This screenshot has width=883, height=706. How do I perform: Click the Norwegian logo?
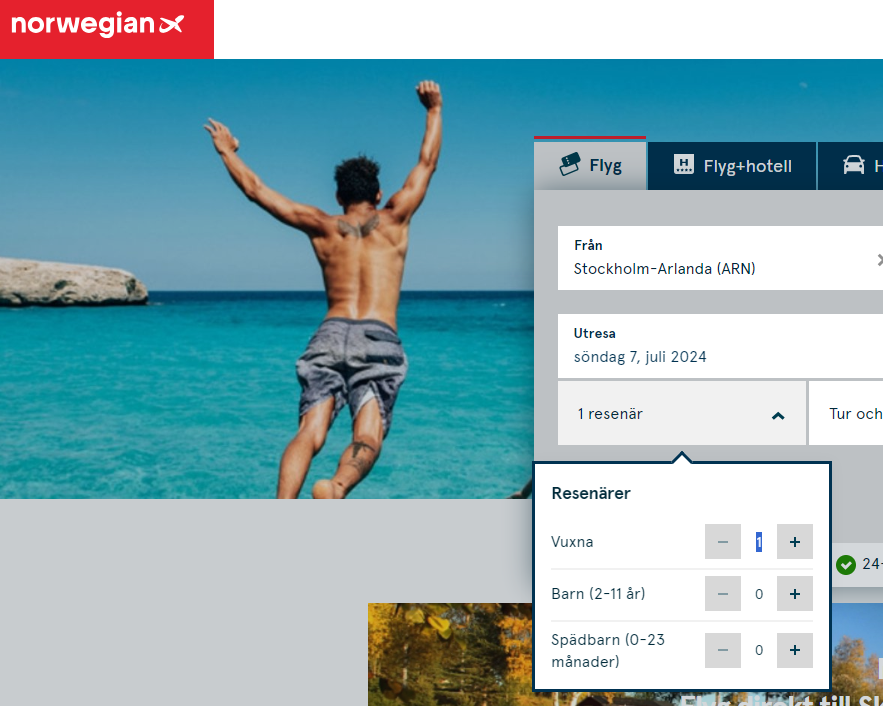[x=98, y=26]
